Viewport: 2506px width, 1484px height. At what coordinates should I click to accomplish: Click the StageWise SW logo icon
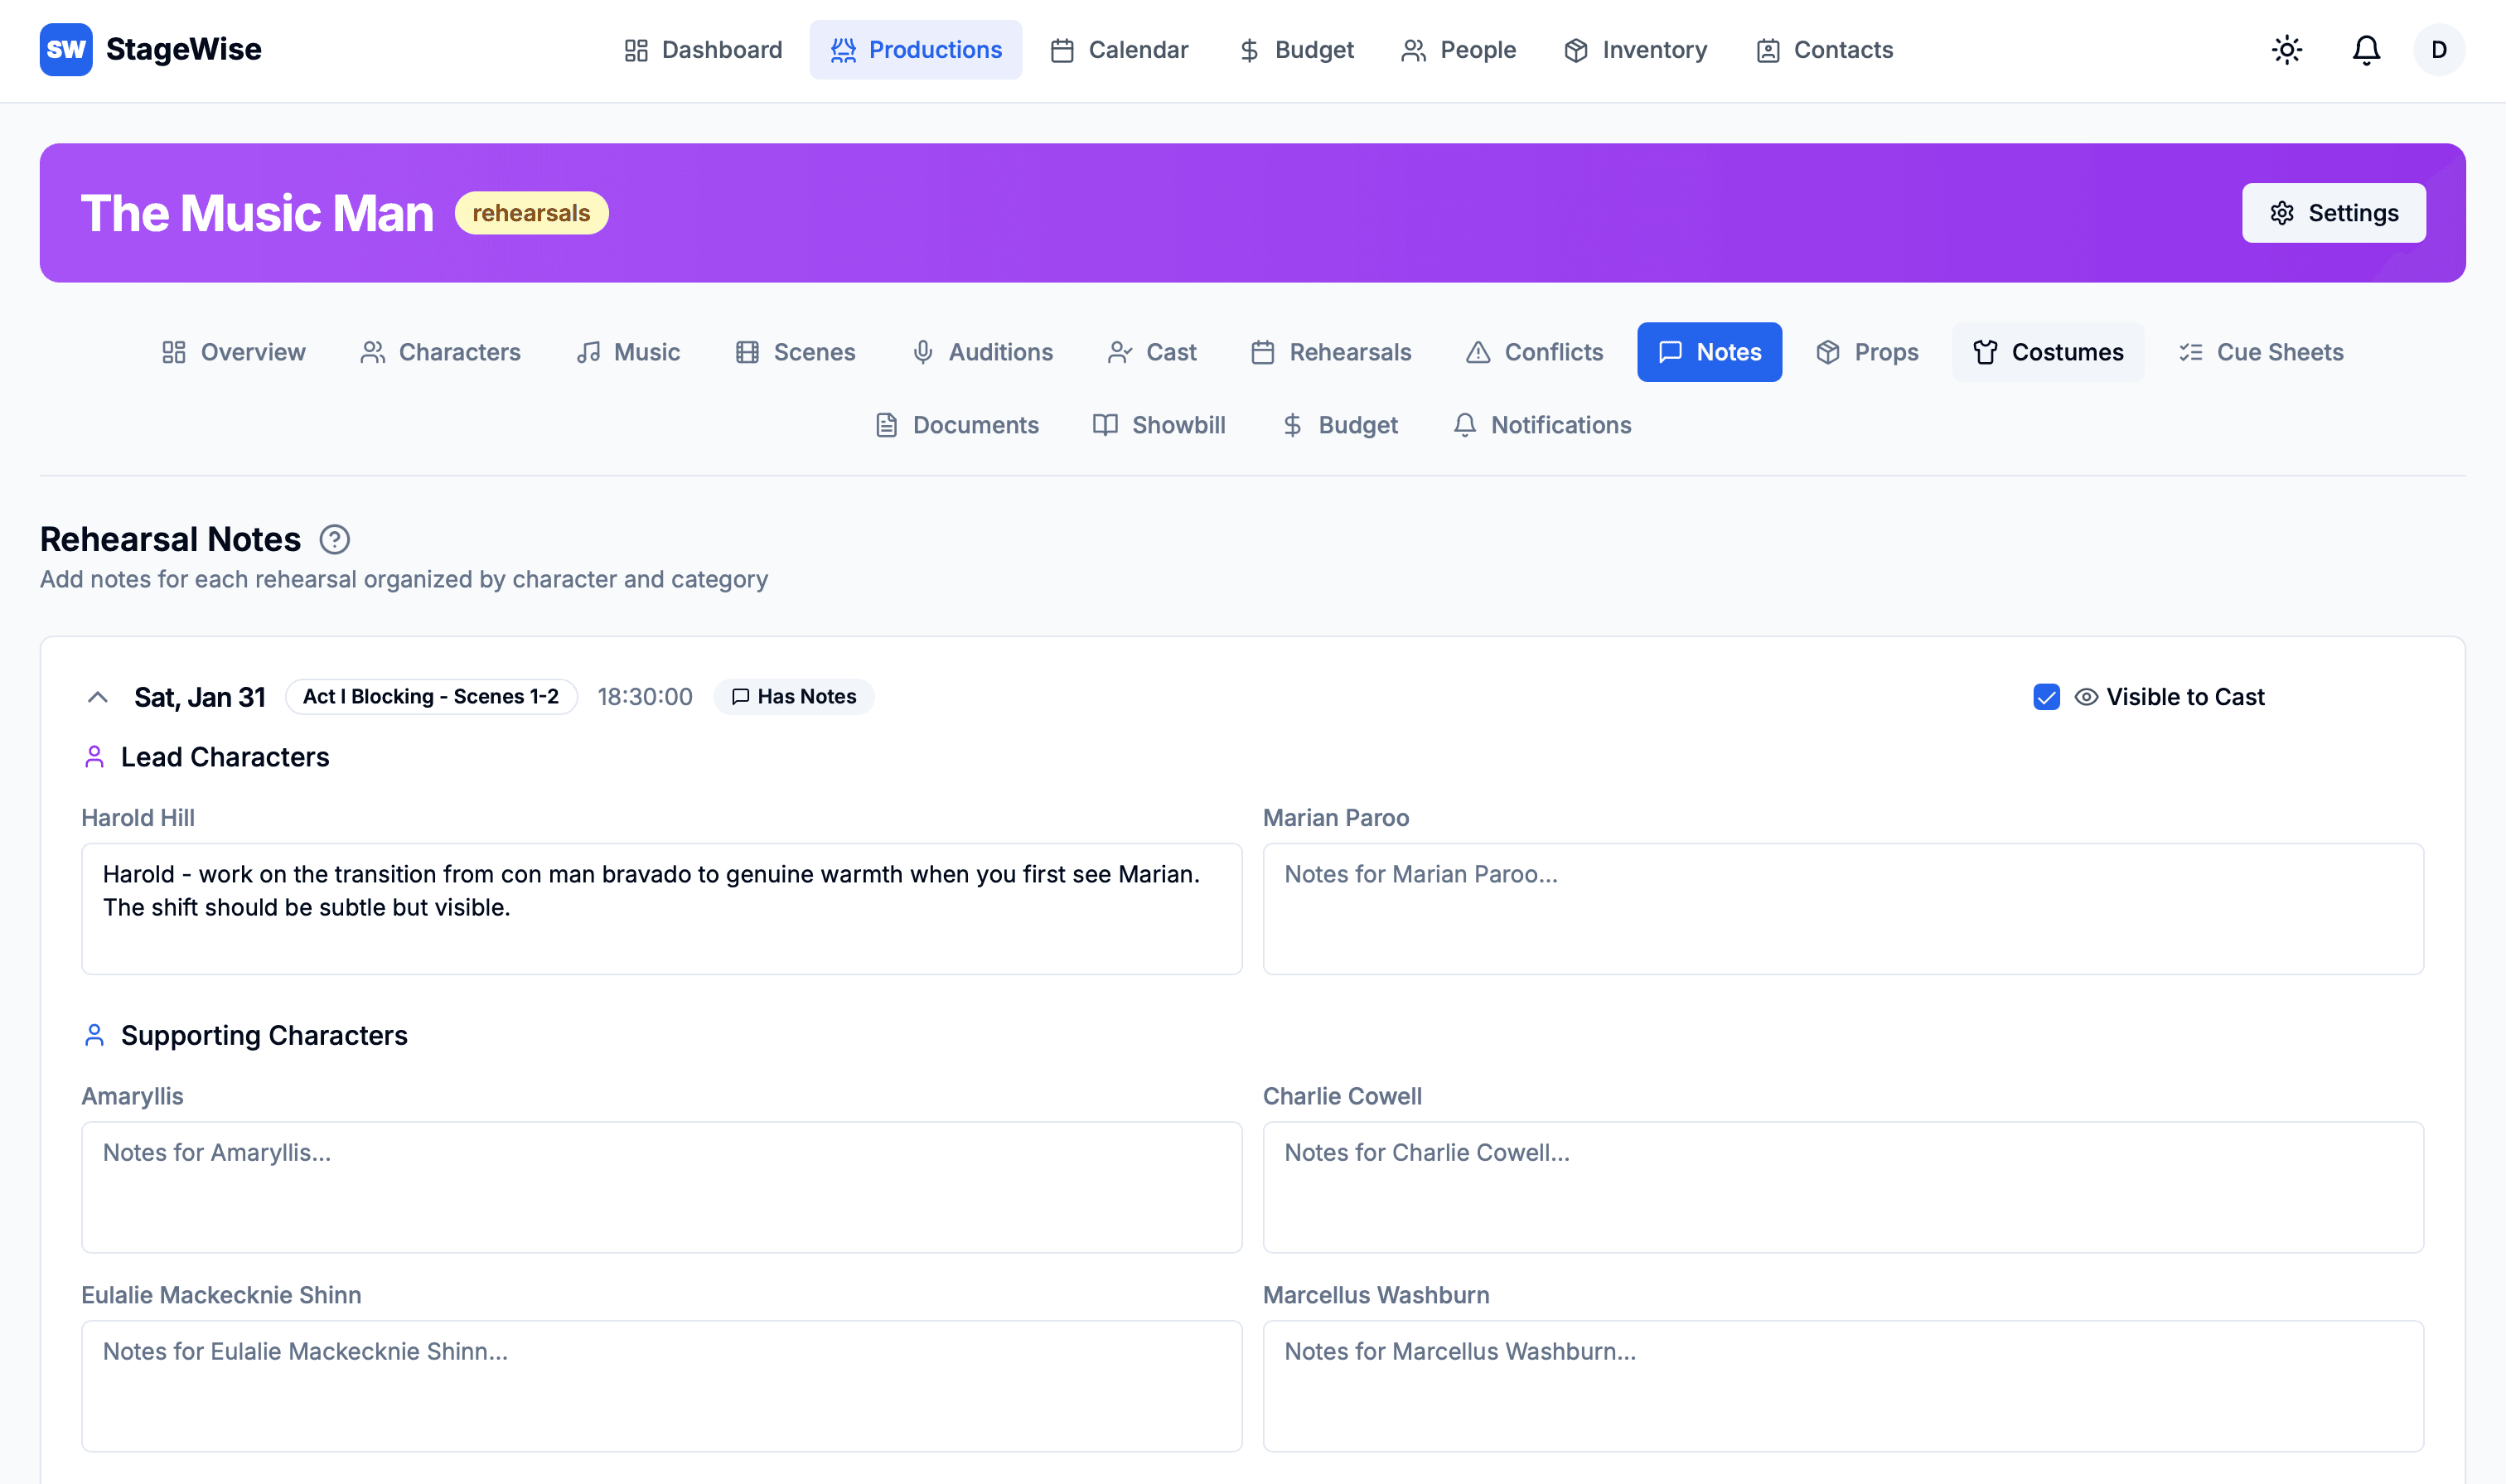coord(66,50)
